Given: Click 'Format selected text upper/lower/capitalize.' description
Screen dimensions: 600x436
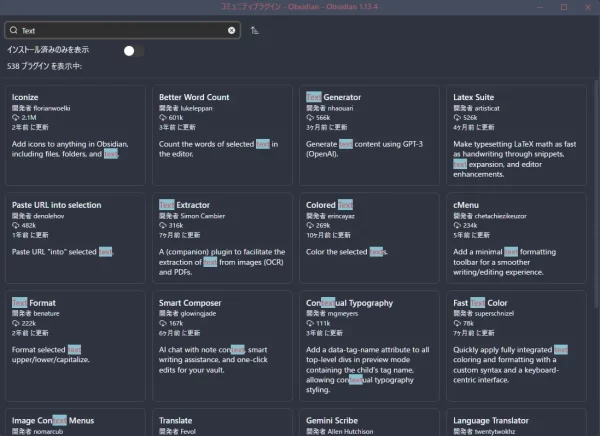Looking at the screenshot, I should pyautogui.click(x=51, y=355).
